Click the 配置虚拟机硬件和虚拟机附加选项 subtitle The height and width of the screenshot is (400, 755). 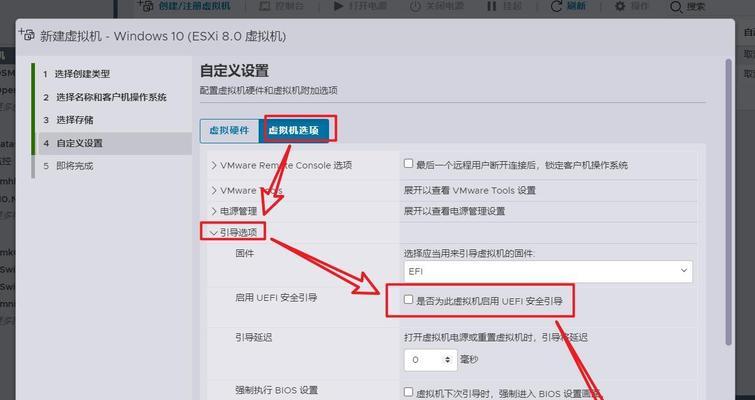coord(268,90)
